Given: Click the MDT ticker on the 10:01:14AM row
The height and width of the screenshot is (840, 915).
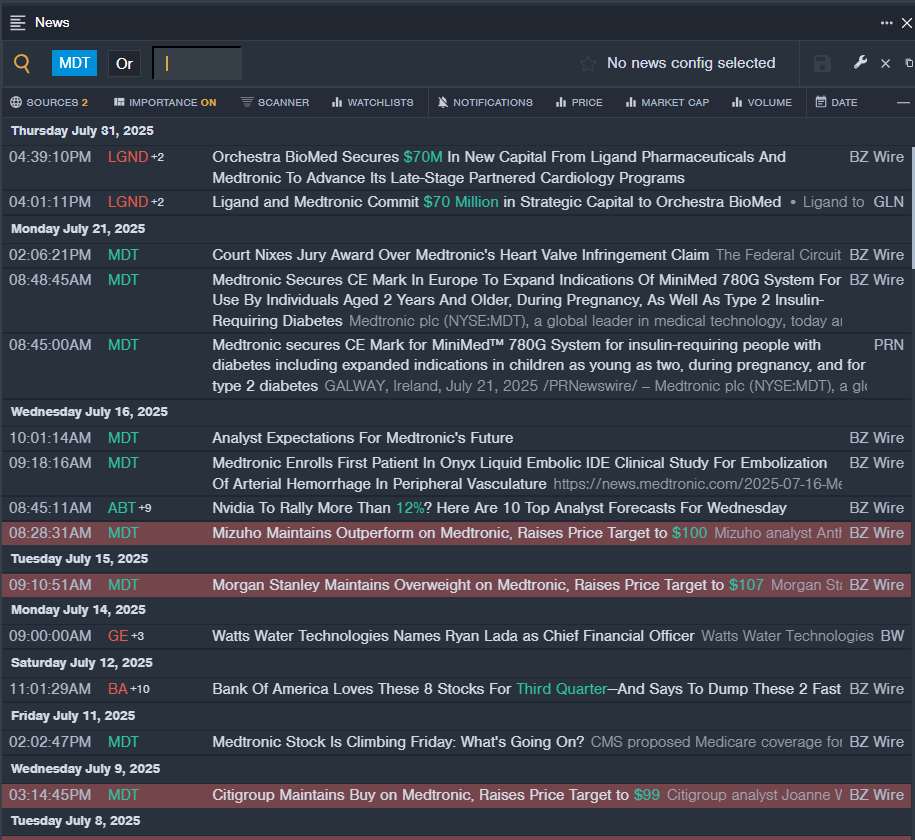Looking at the screenshot, I should pos(123,438).
